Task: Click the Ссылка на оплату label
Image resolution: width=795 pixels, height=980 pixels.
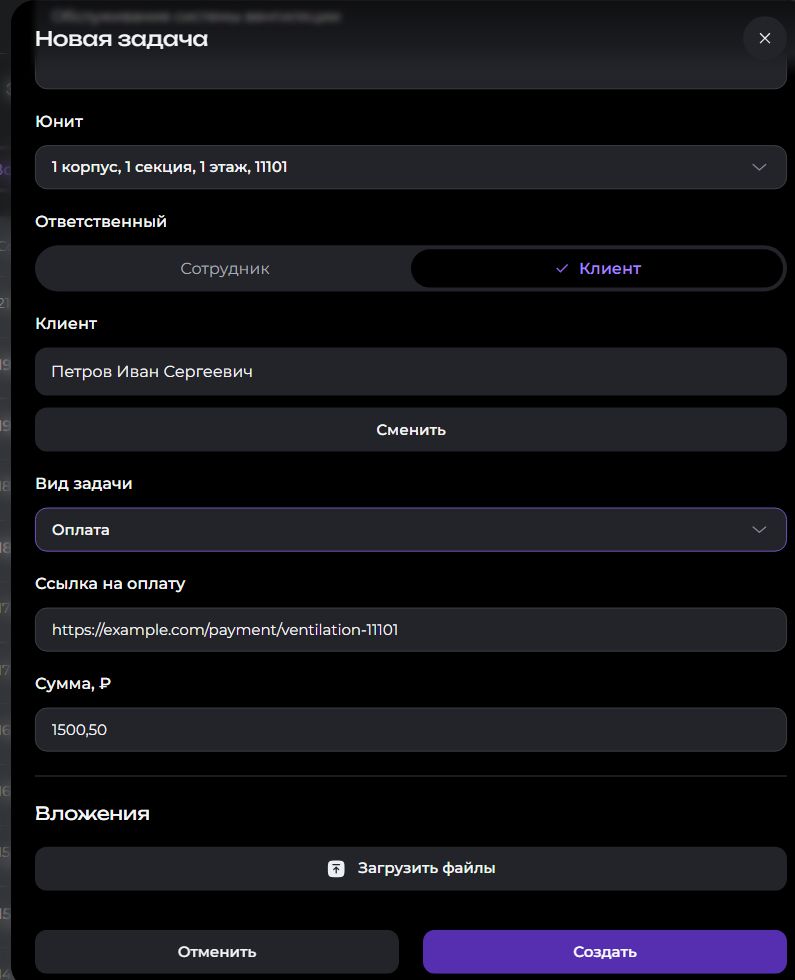Action: coord(110,584)
